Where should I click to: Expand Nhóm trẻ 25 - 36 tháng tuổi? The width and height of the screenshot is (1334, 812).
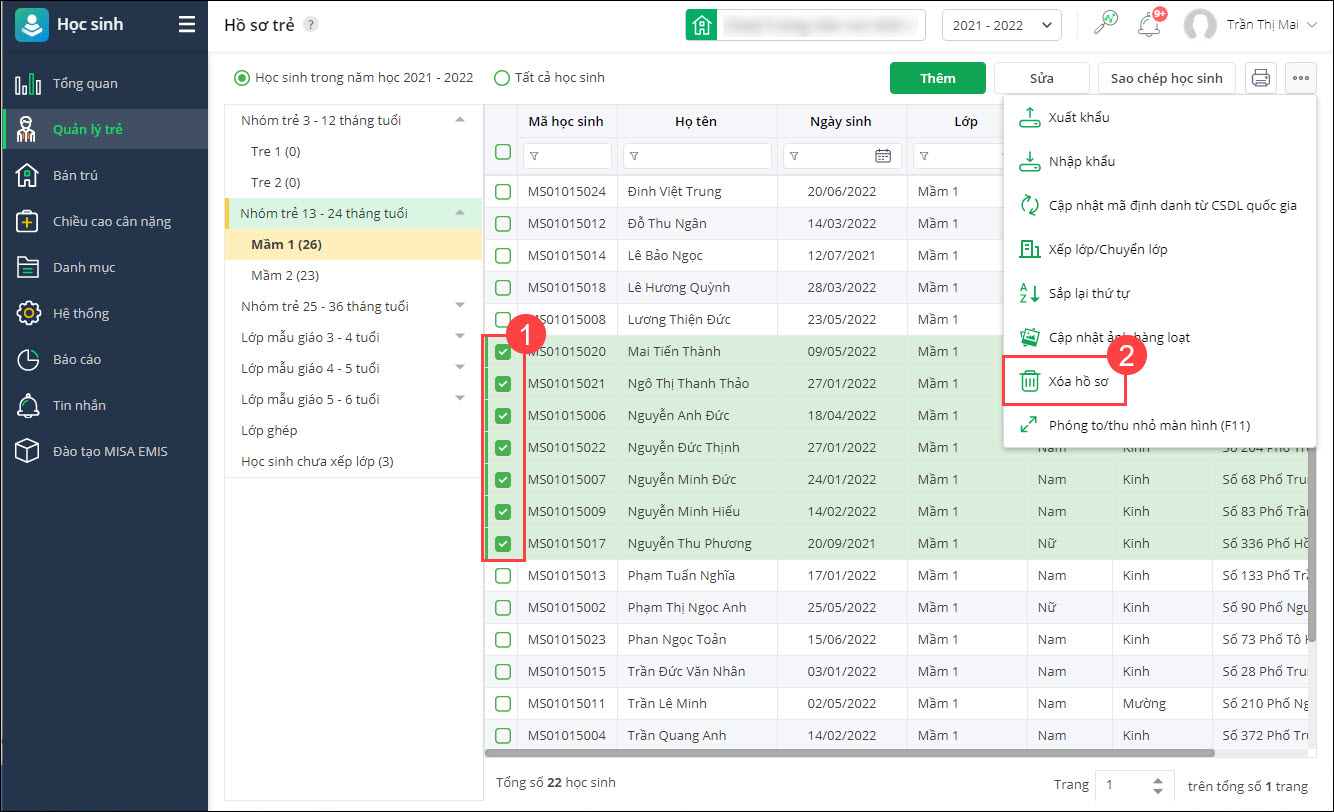[x=460, y=306]
